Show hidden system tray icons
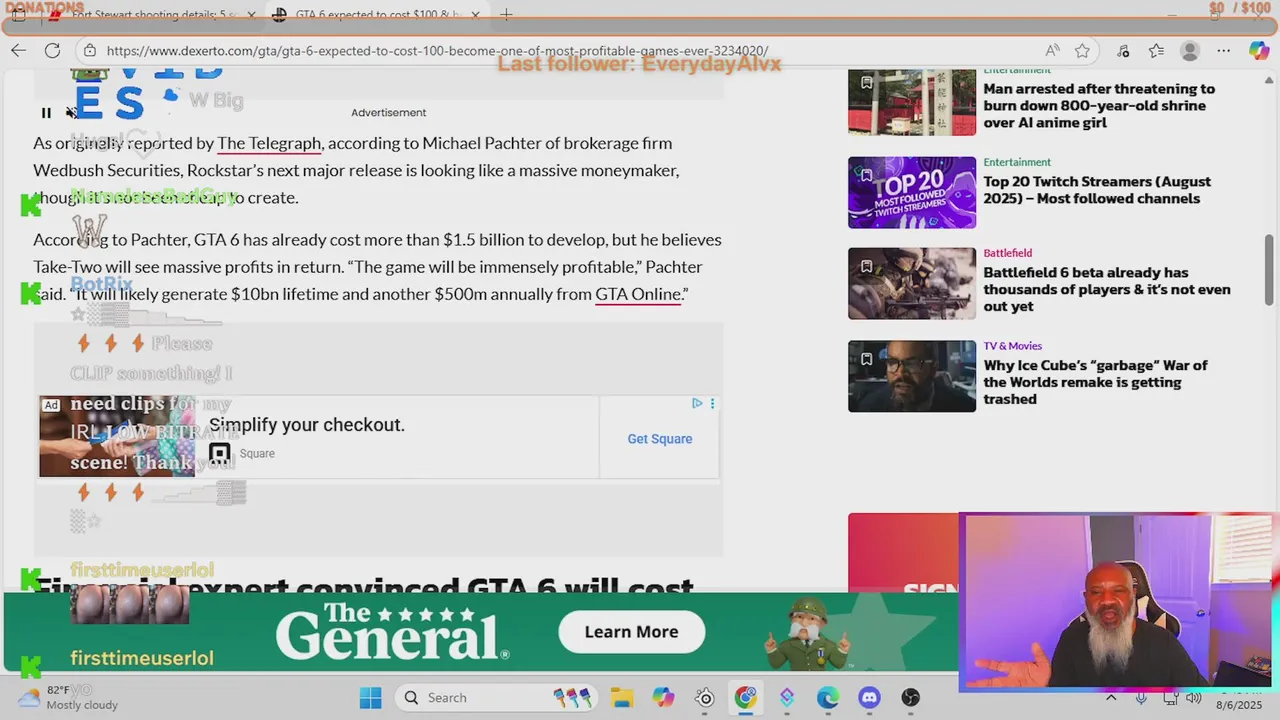 tap(1111, 698)
